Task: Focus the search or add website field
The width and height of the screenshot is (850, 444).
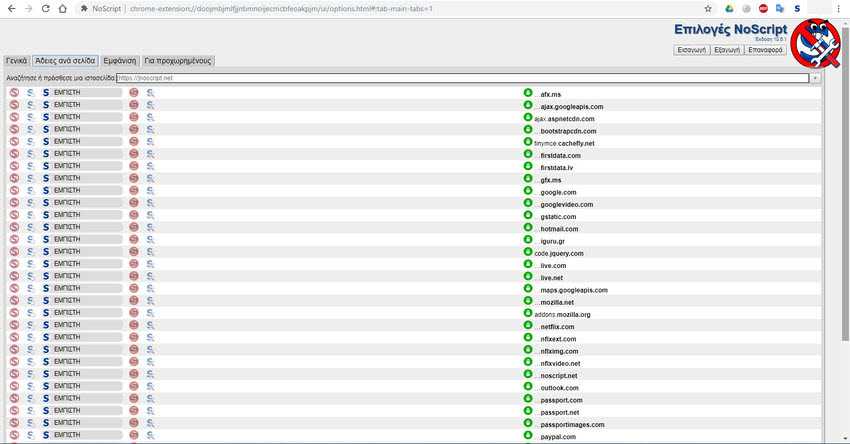Action: click(462, 78)
